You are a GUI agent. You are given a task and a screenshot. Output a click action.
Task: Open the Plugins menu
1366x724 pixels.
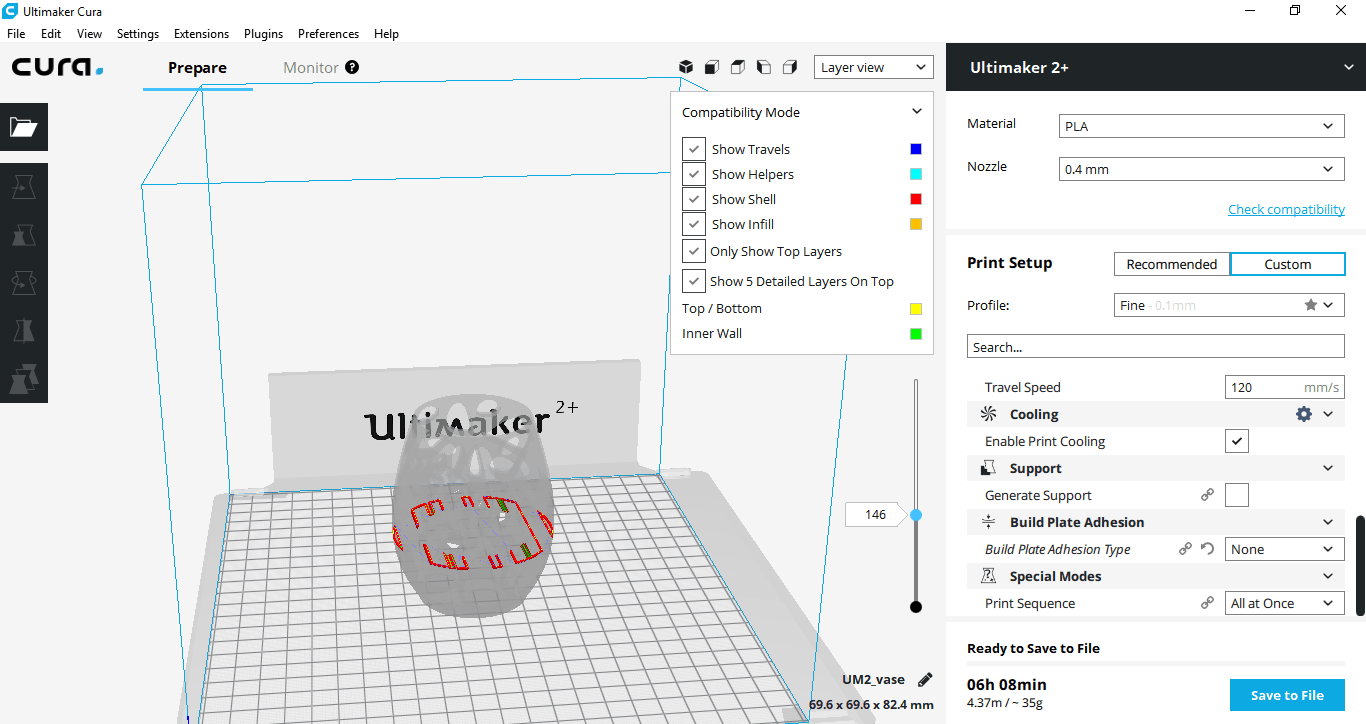263,33
